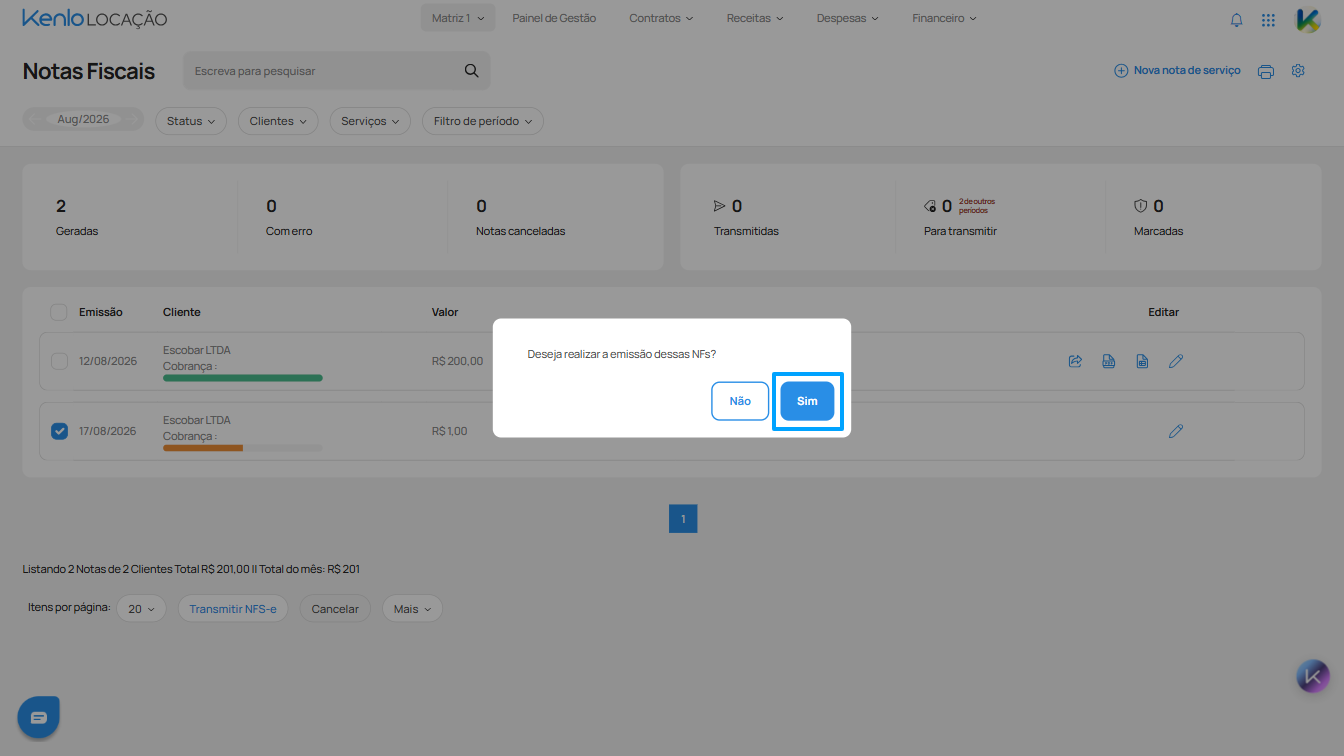This screenshot has height=756, width=1344.
Task: Click the green progress bar of first invoice
Action: pos(243,378)
